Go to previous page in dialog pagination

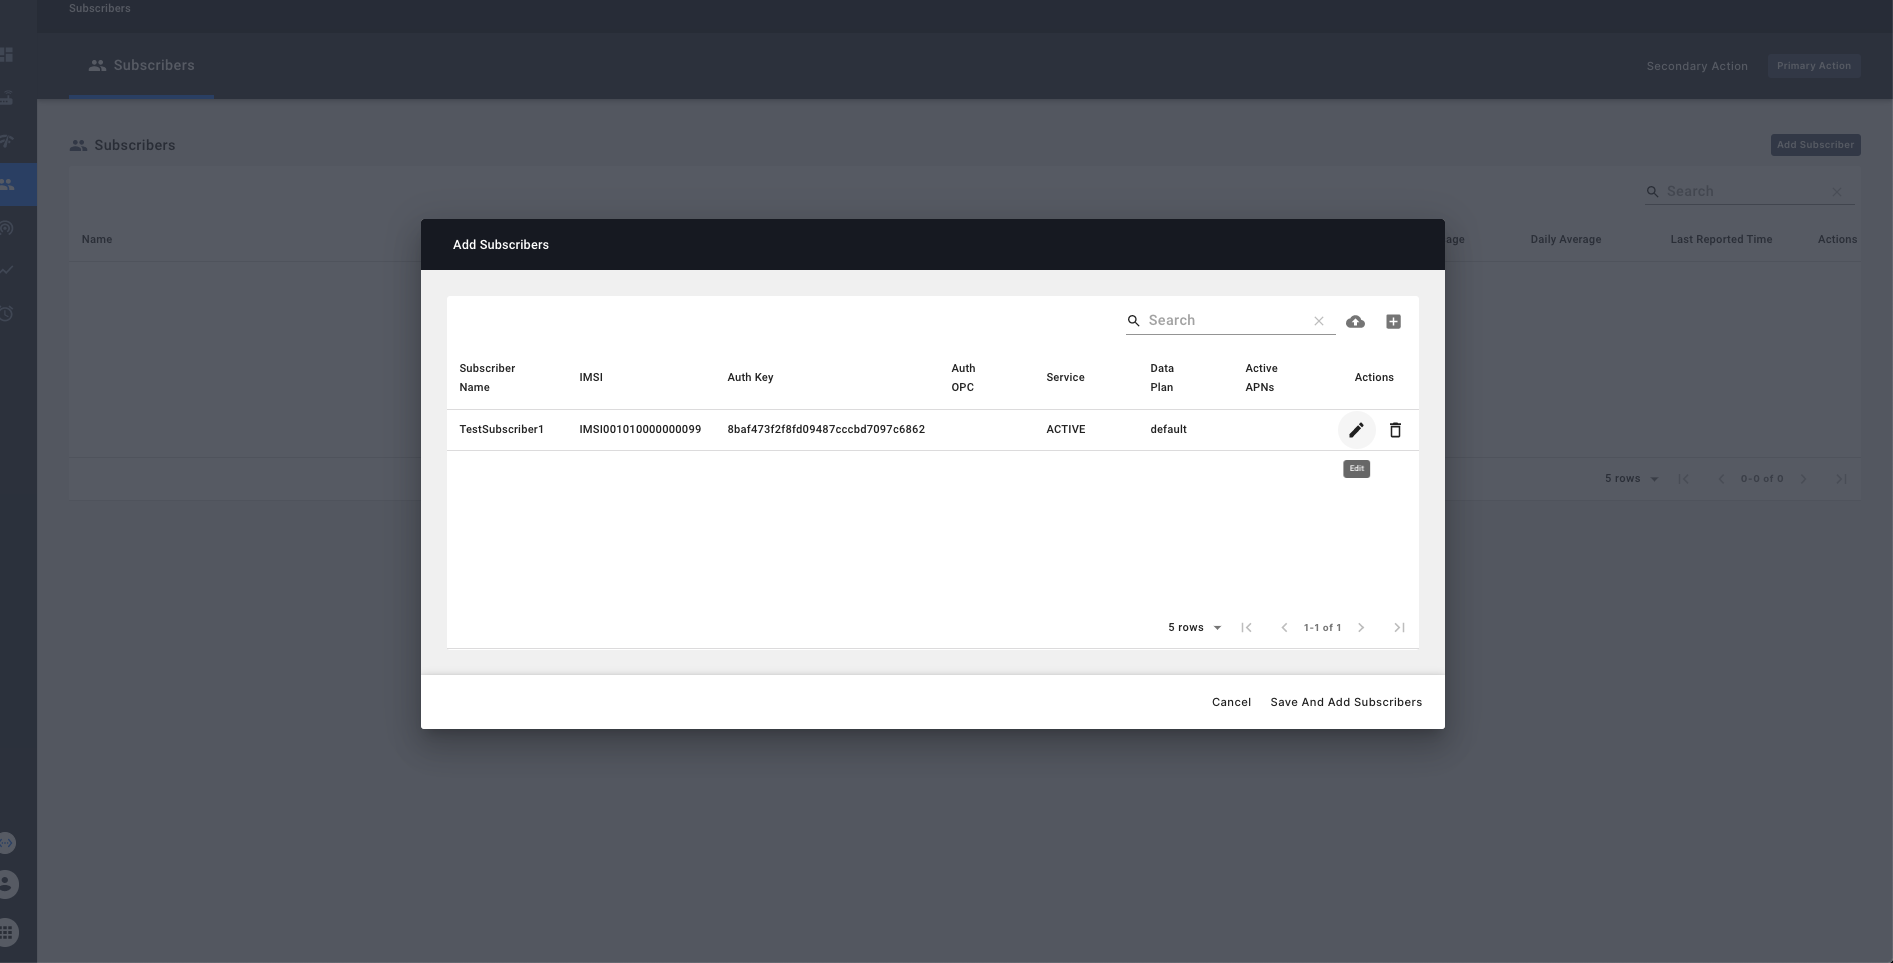click(x=1284, y=628)
